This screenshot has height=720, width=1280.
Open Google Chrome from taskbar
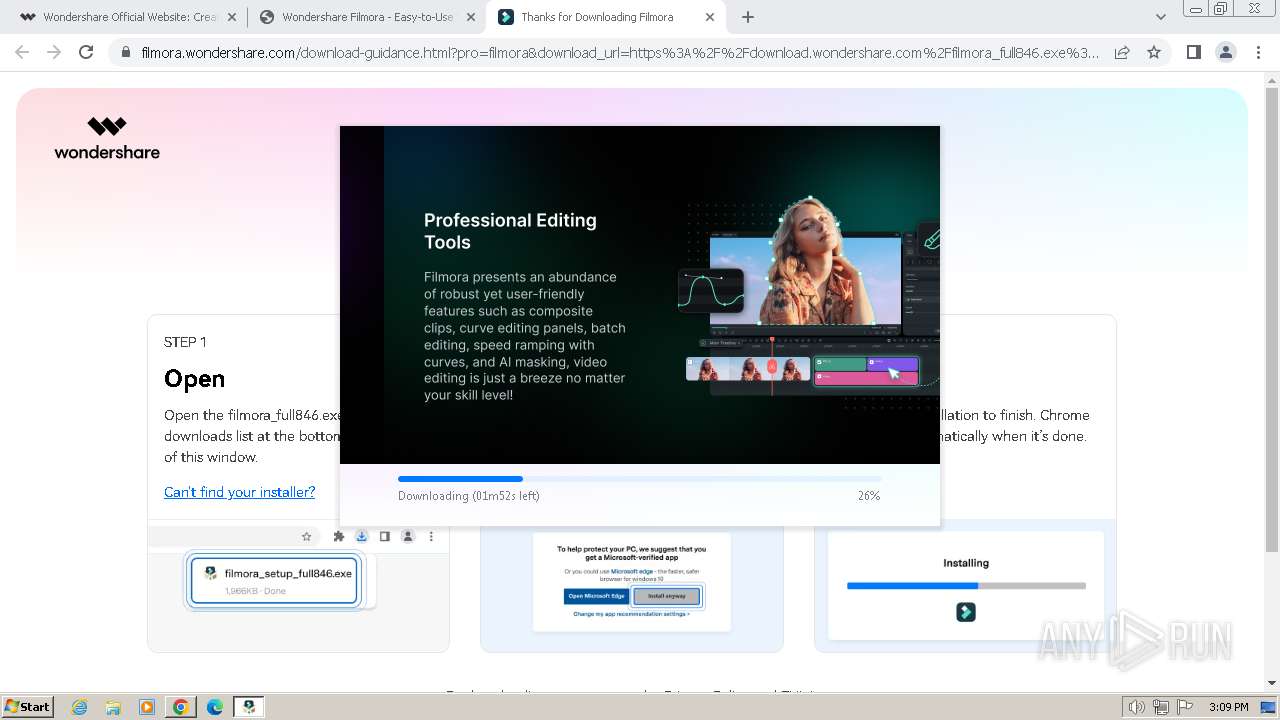coord(181,707)
